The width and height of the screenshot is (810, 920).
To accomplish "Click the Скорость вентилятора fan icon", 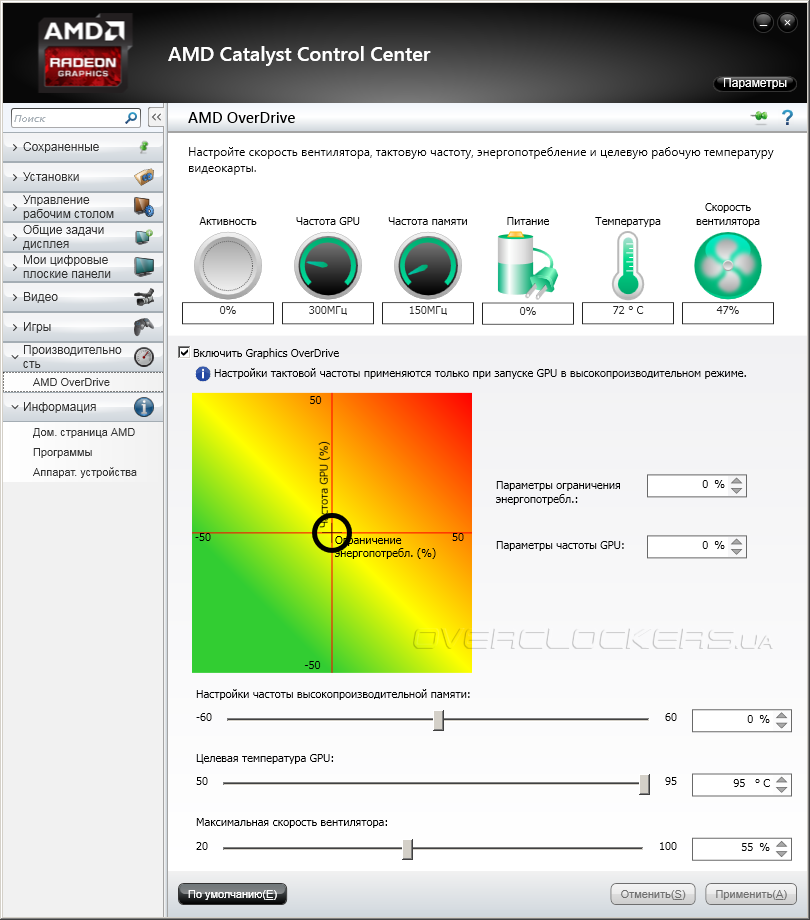I will [x=728, y=266].
